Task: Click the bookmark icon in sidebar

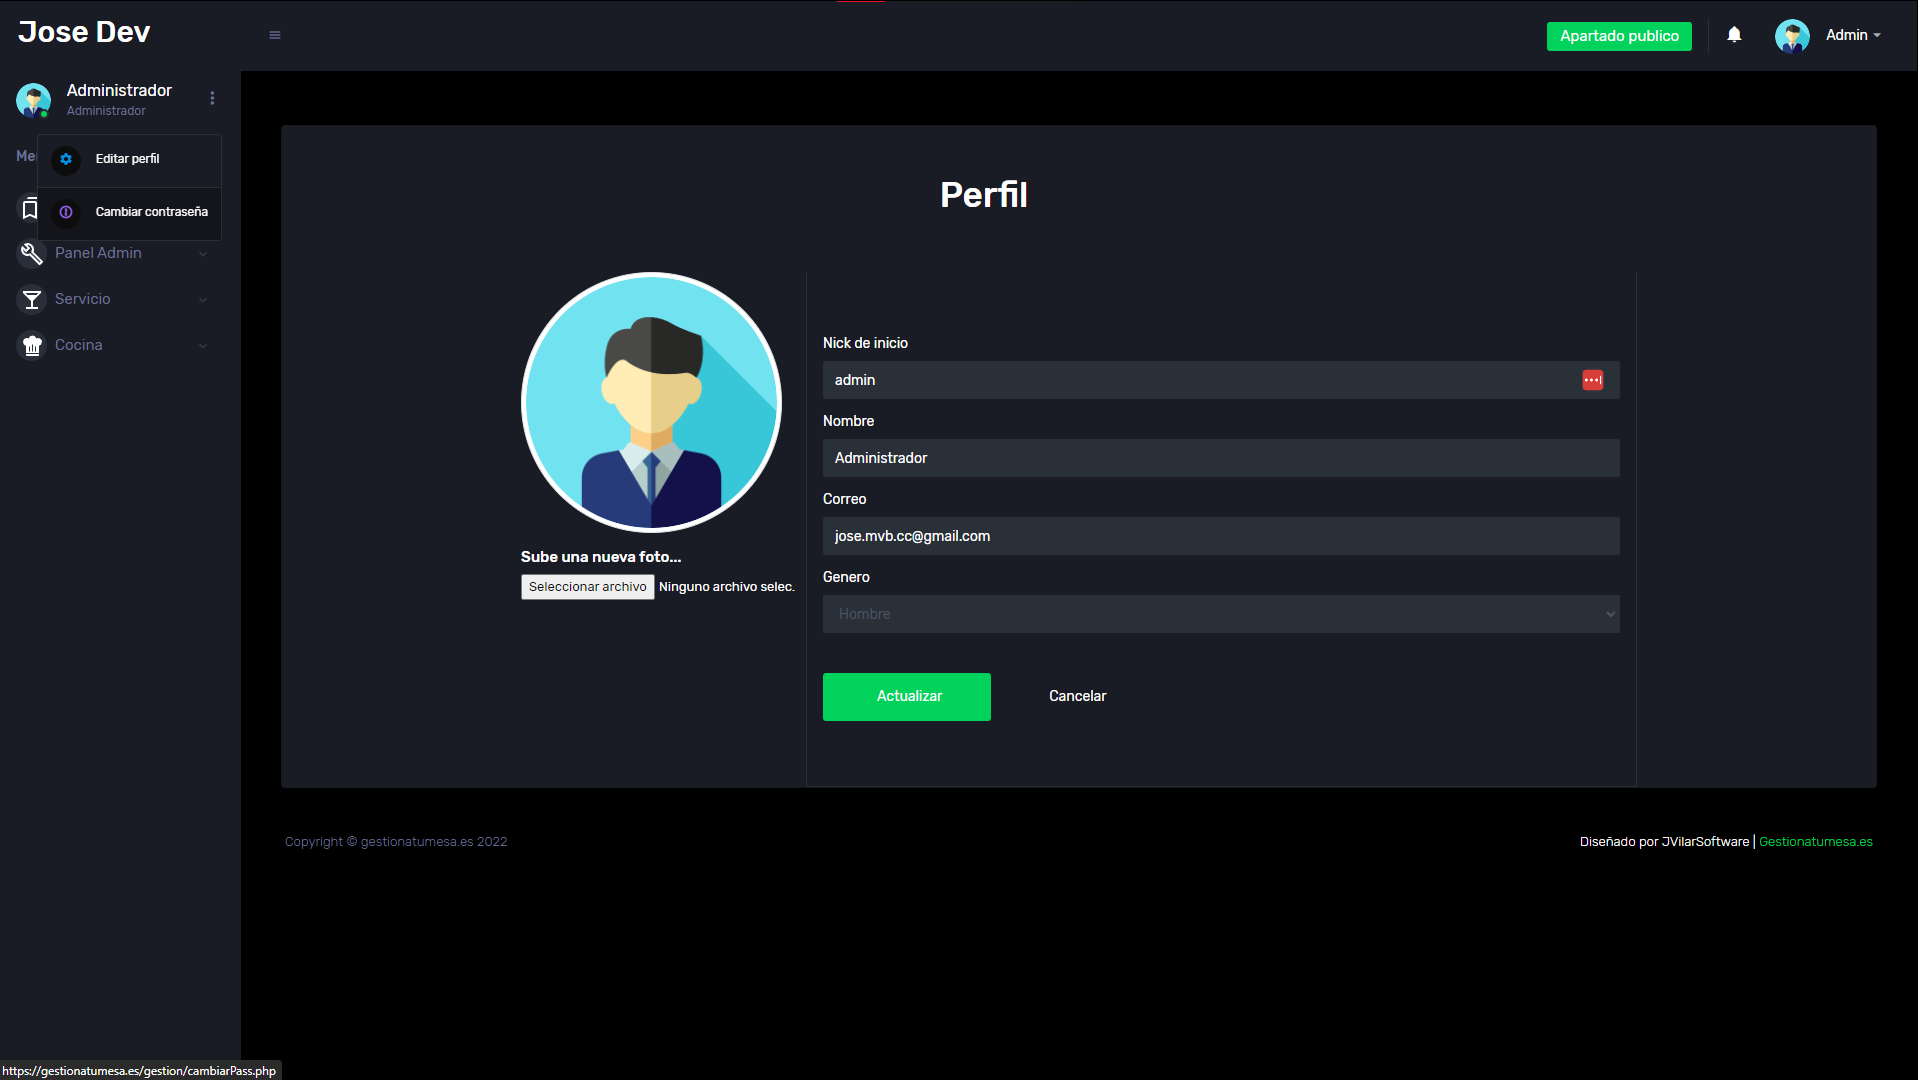Action: click(x=30, y=209)
